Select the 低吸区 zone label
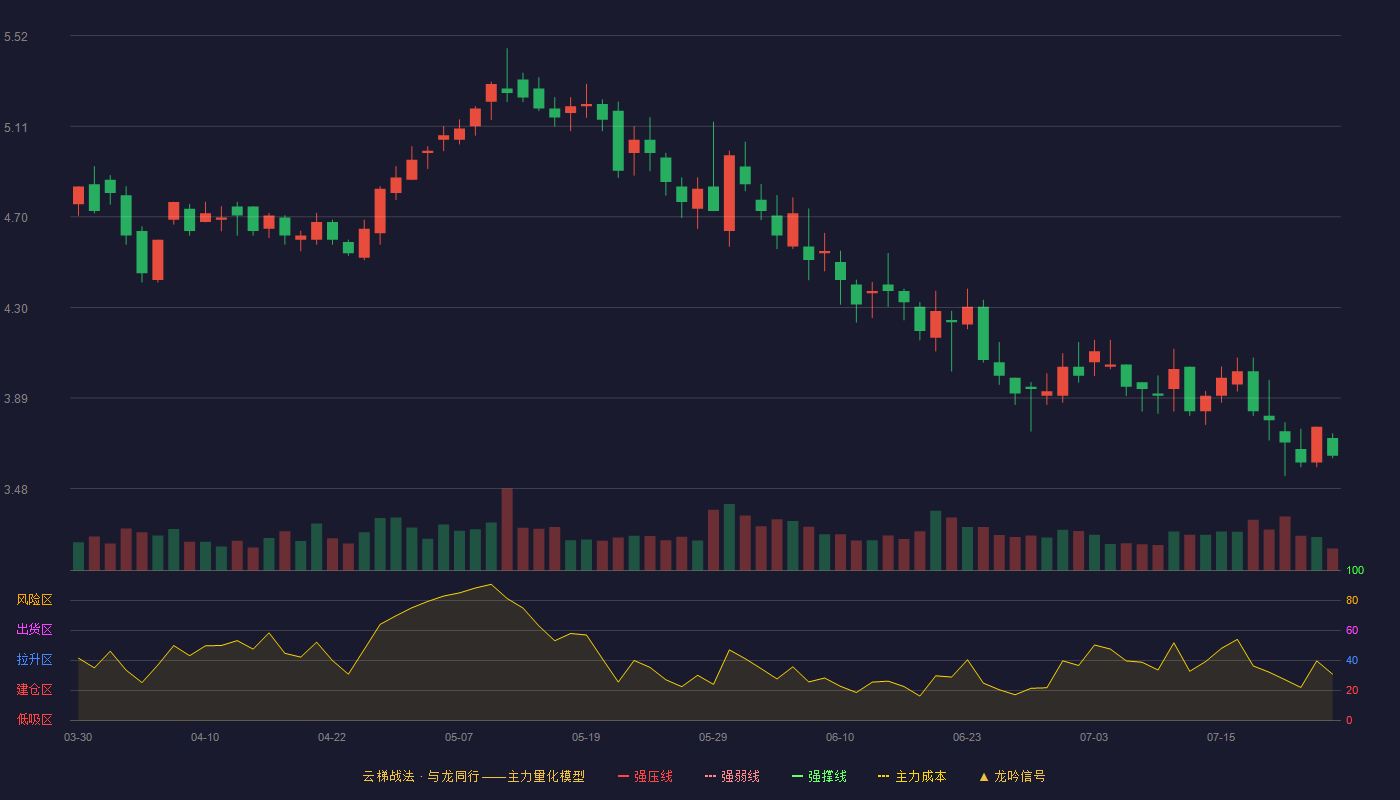 pyautogui.click(x=35, y=720)
